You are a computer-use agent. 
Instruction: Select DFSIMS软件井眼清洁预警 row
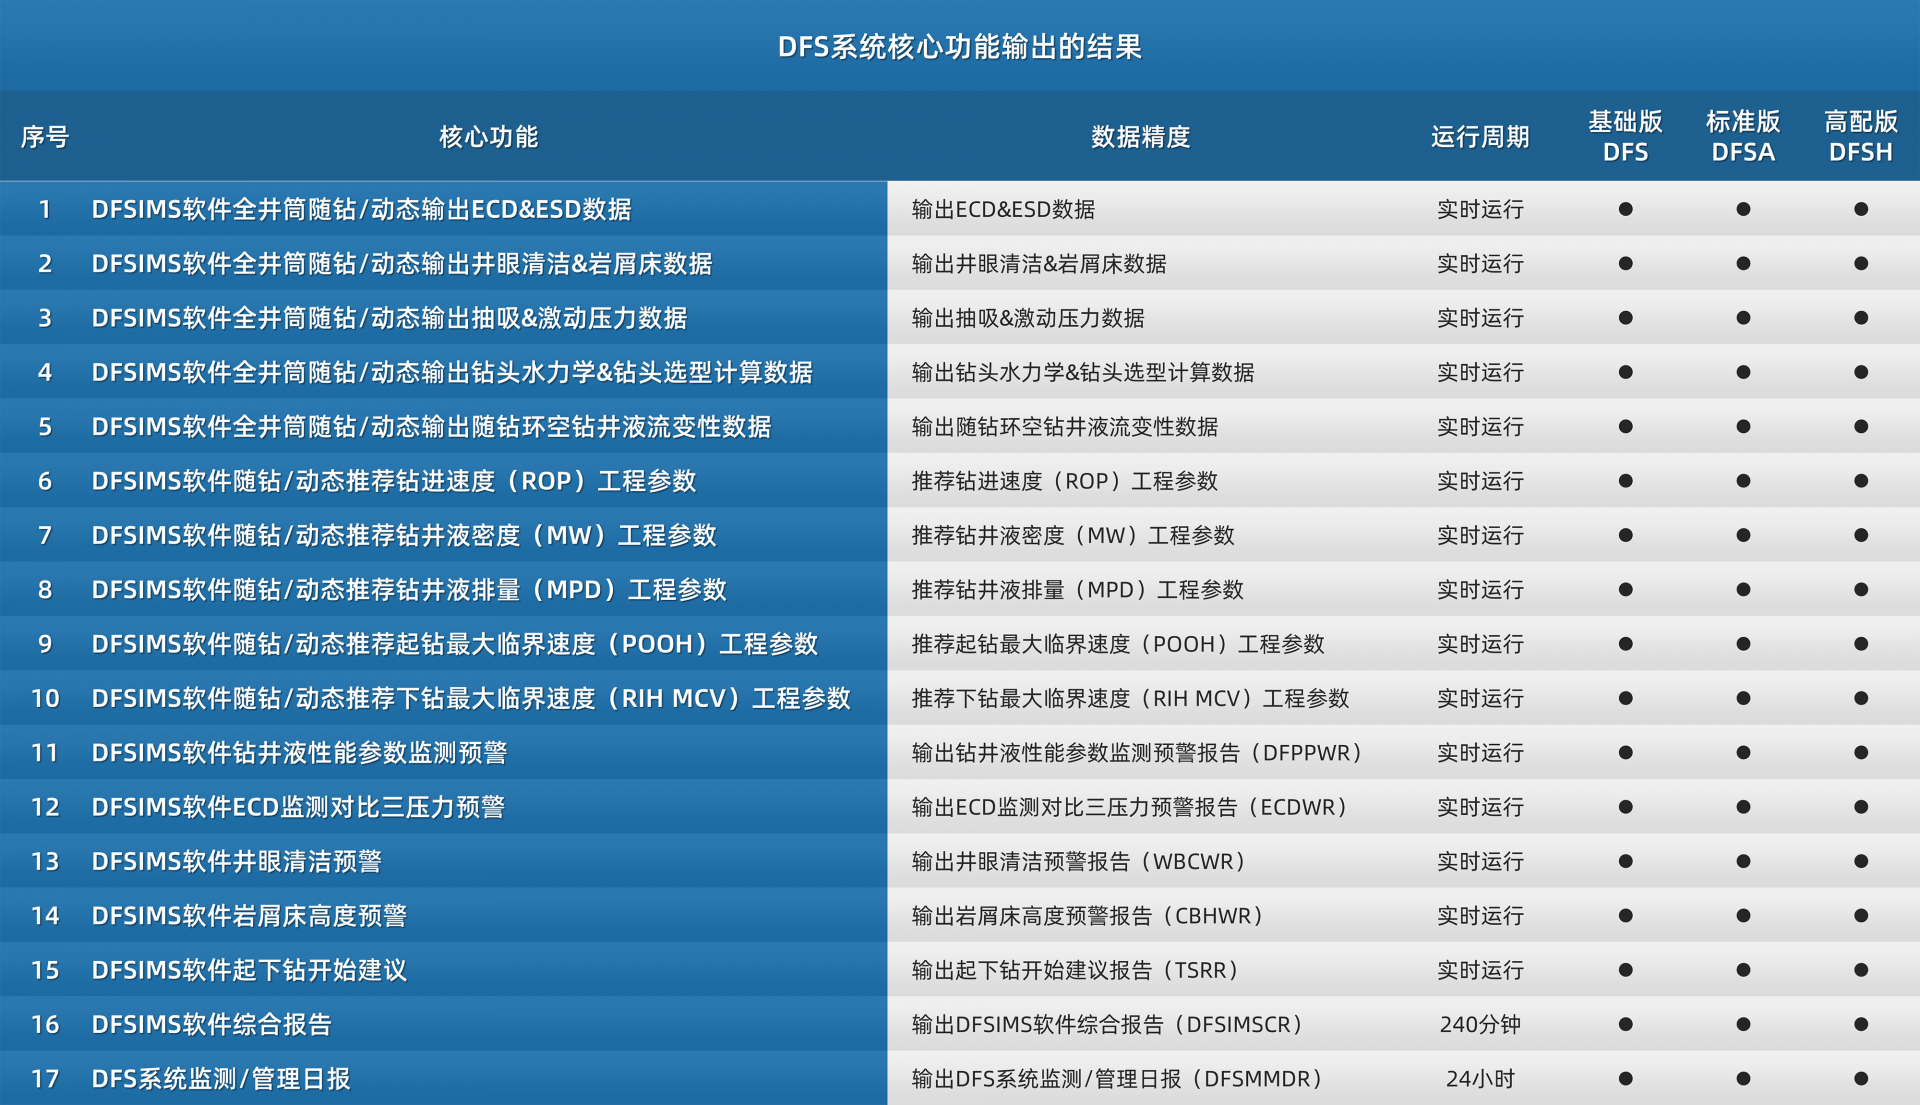pyautogui.click(x=236, y=861)
